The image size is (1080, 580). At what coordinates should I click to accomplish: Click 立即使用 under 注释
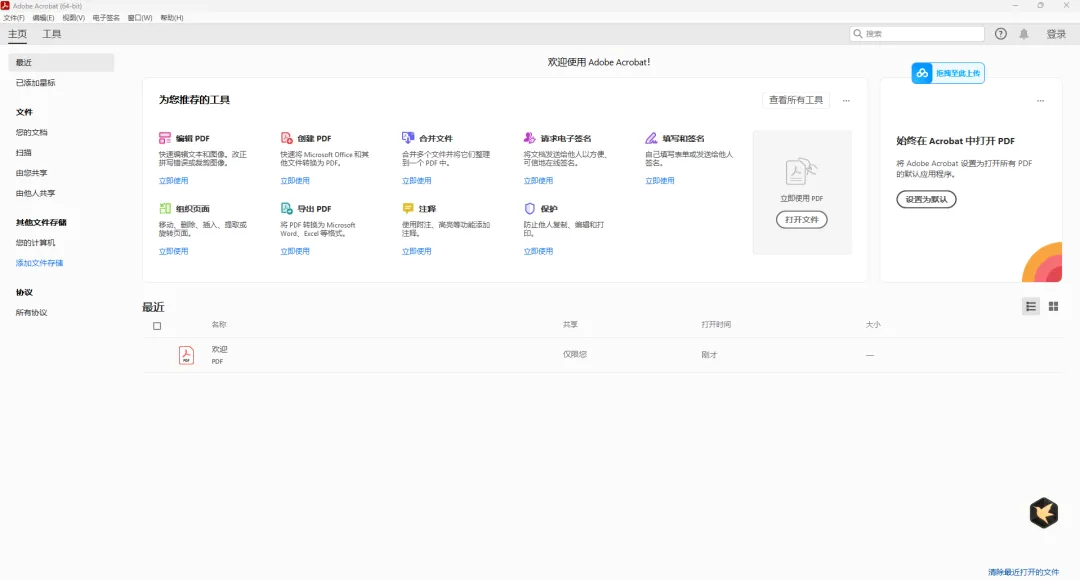[416, 251]
